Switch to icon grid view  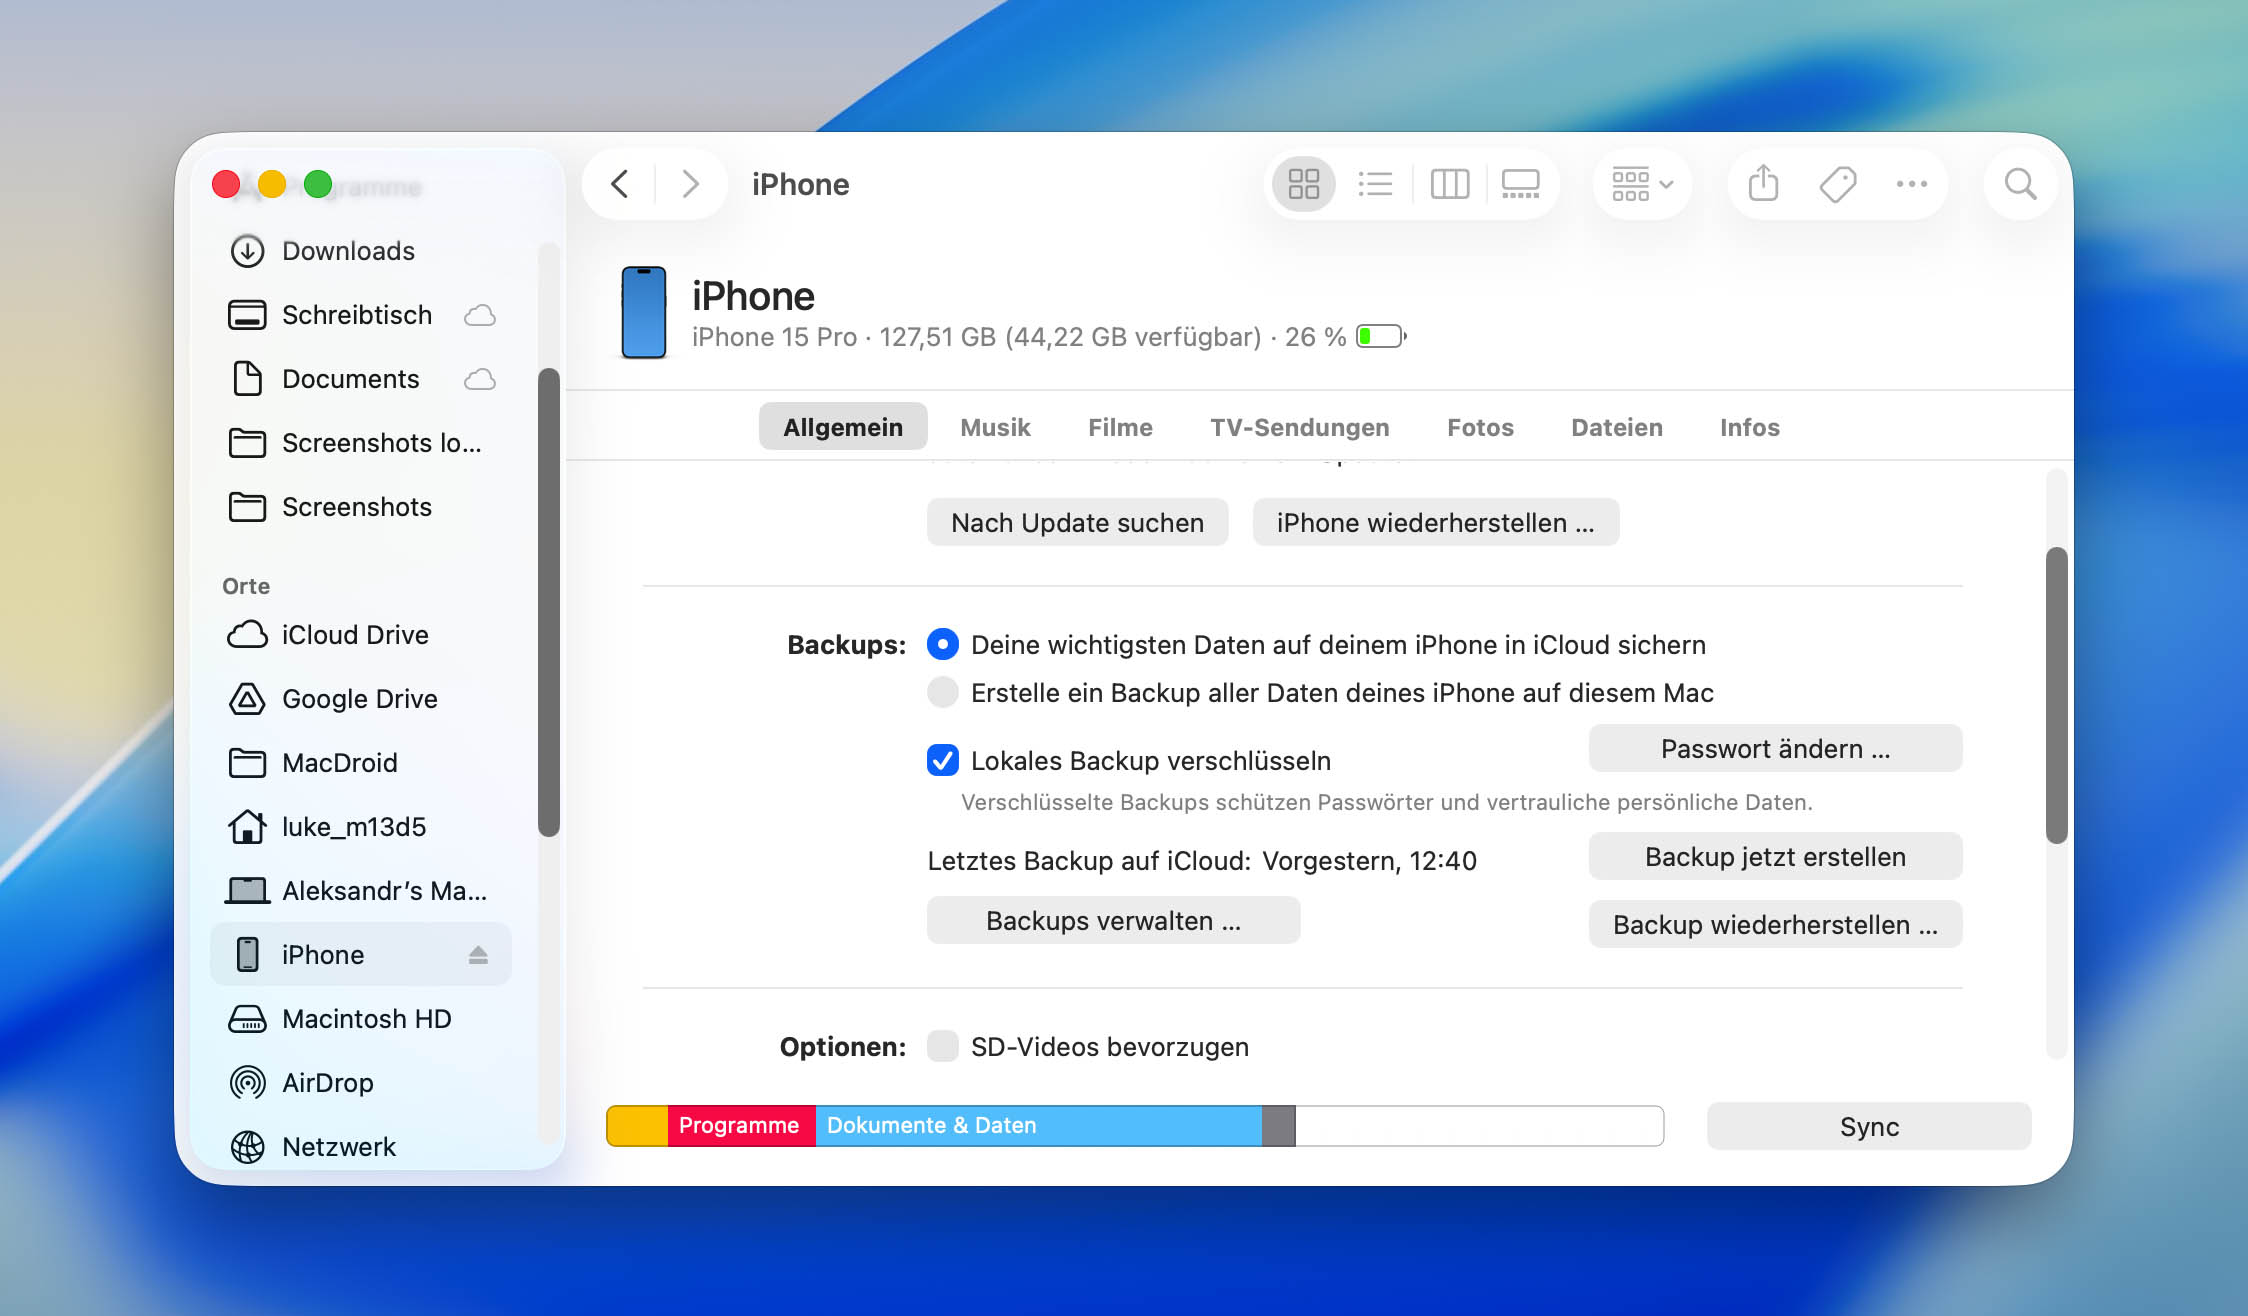coord(1303,184)
